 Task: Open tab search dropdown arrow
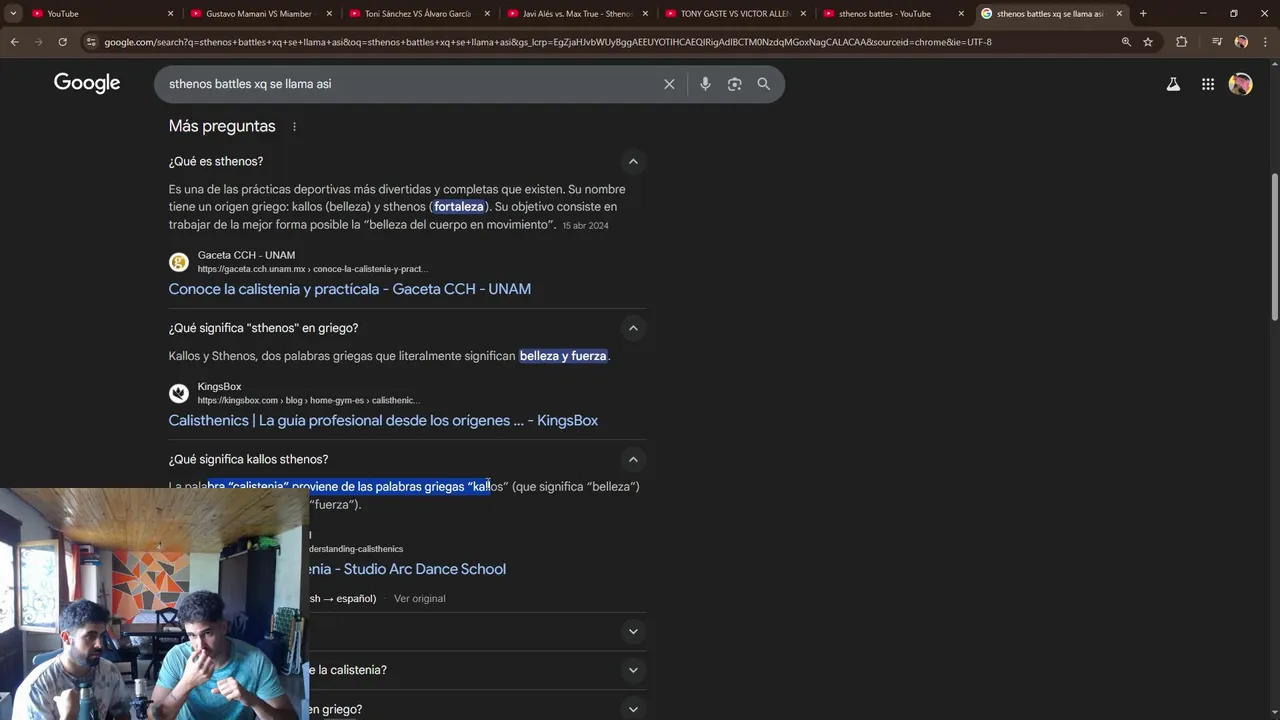(x=13, y=13)
